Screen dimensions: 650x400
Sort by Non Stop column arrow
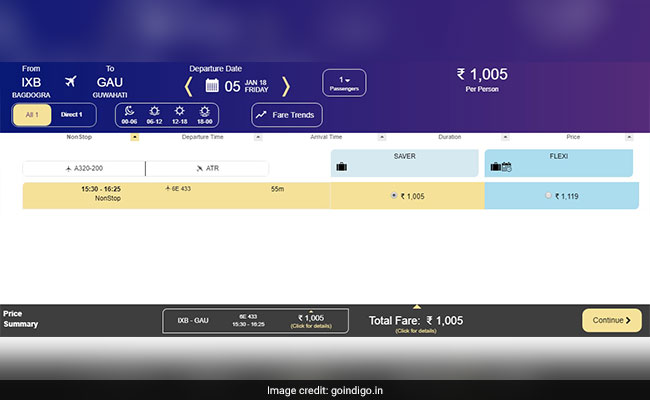pos(135,137)
